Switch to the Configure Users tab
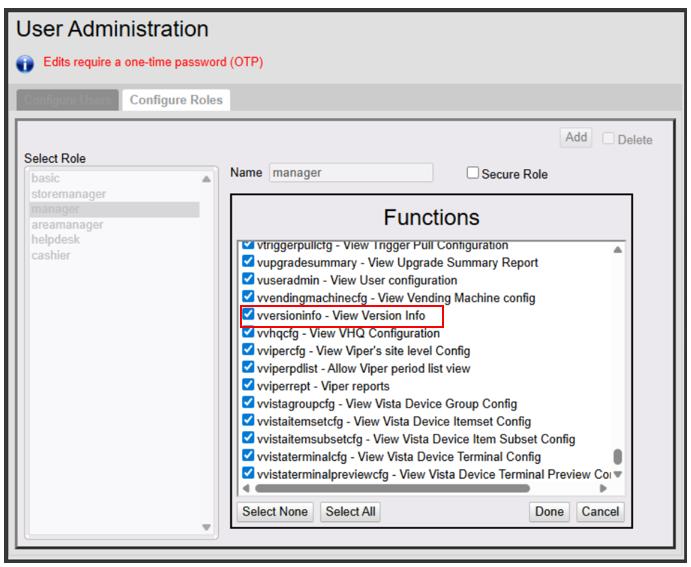The width and height of the screenshot is (691, 567). [67, 100]
